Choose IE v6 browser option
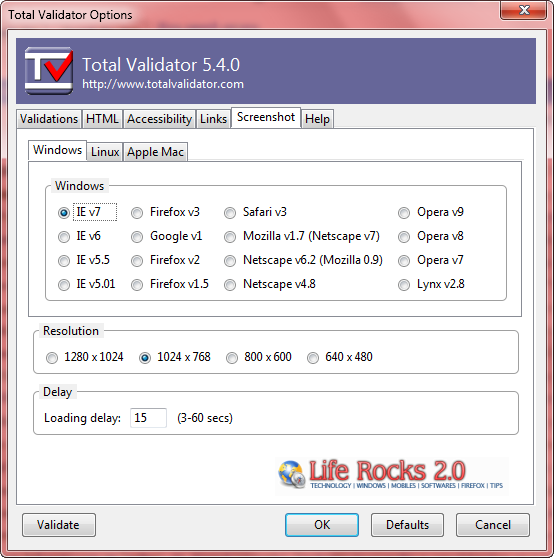554x558 pixels. [64, 237]
